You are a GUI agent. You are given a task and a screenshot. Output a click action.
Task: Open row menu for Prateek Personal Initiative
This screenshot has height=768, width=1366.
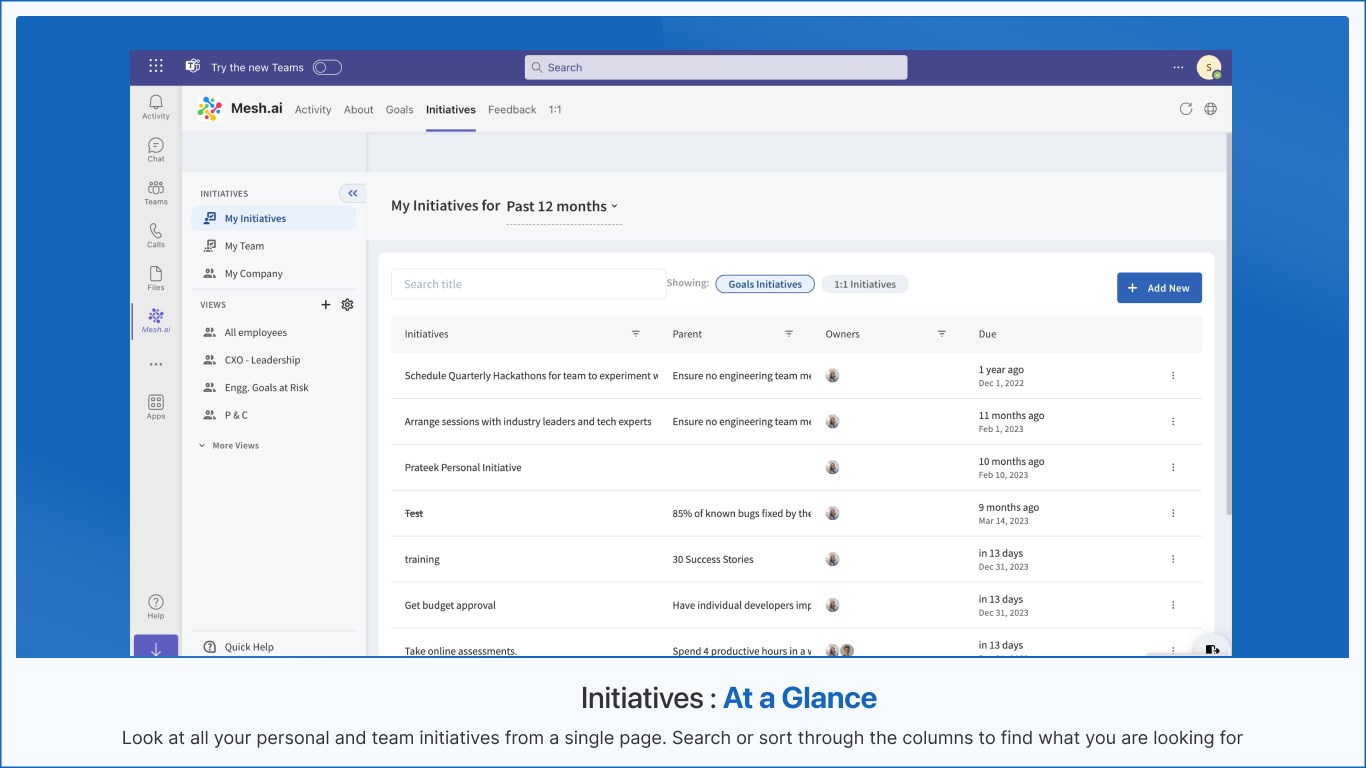click(x=1173, y=468)
